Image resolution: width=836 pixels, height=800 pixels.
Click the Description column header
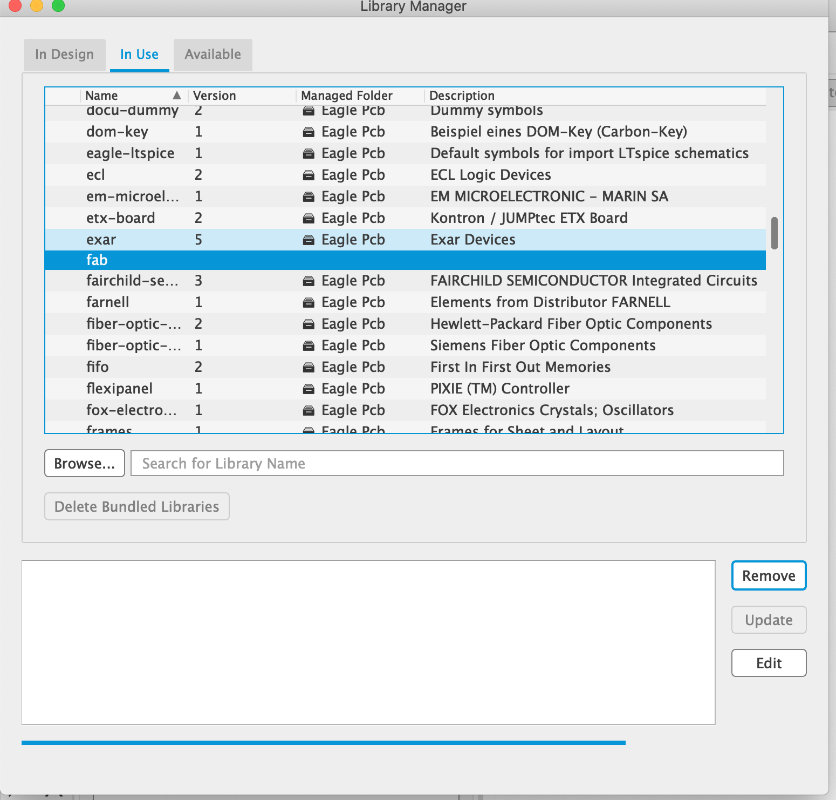click(x=596, y=95)
